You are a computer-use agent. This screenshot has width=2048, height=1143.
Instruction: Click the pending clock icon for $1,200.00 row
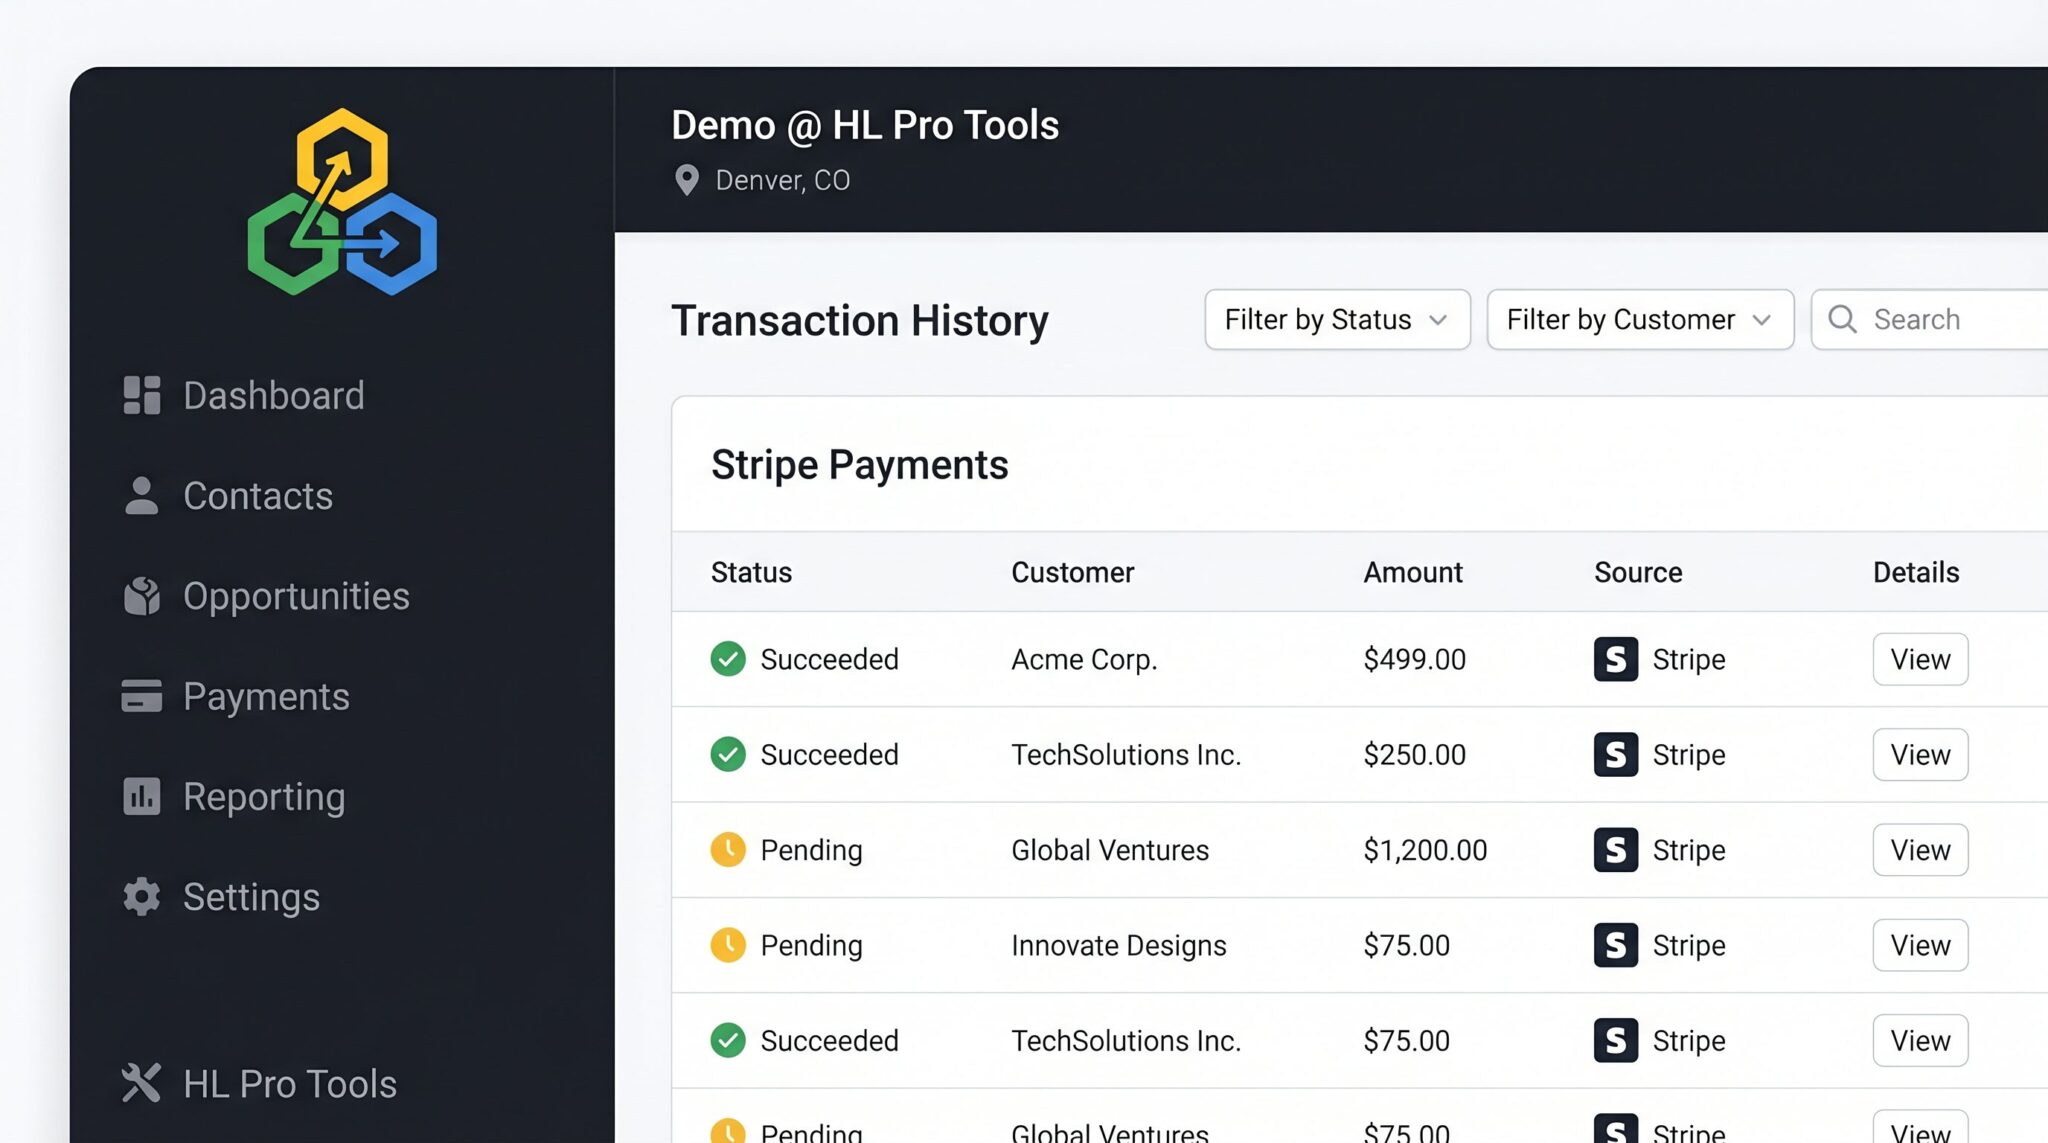(728, 849)
